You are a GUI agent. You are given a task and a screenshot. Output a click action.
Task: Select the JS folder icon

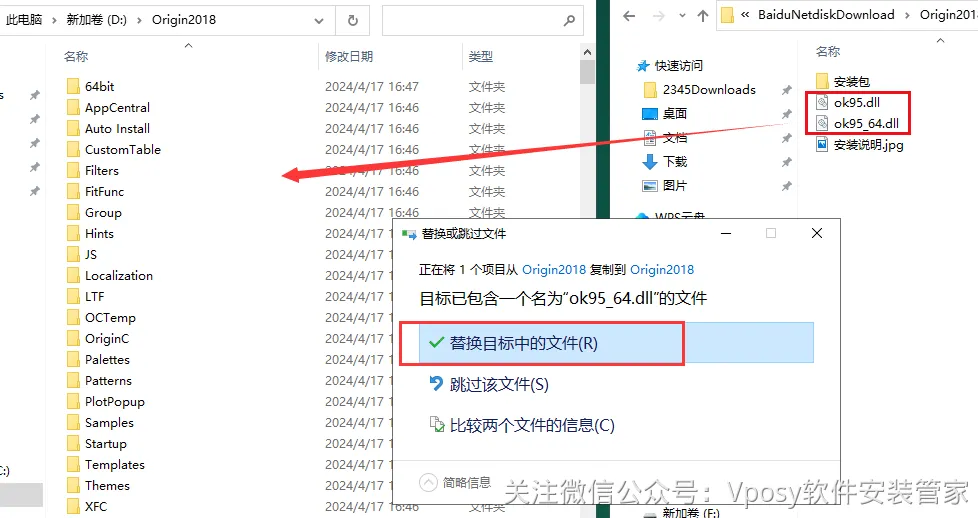tap(74, 255)
